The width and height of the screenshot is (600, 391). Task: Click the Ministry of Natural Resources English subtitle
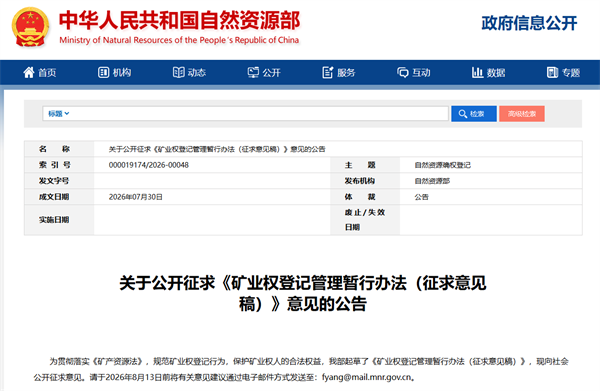[x=179, y=40]
